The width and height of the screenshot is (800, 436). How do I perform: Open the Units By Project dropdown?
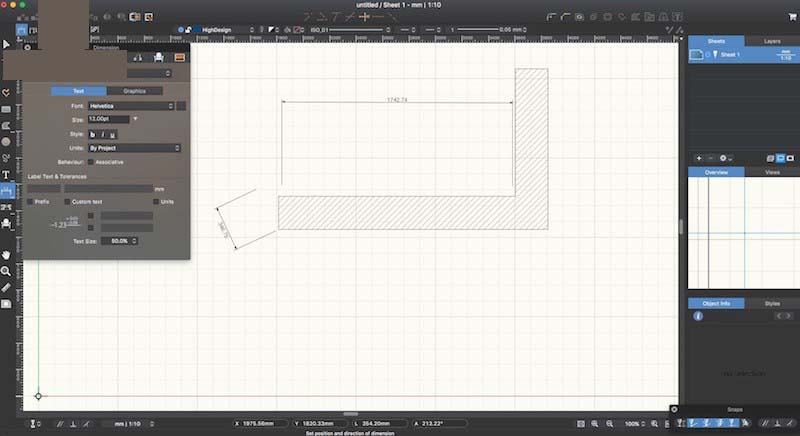[x=134, y=148]
